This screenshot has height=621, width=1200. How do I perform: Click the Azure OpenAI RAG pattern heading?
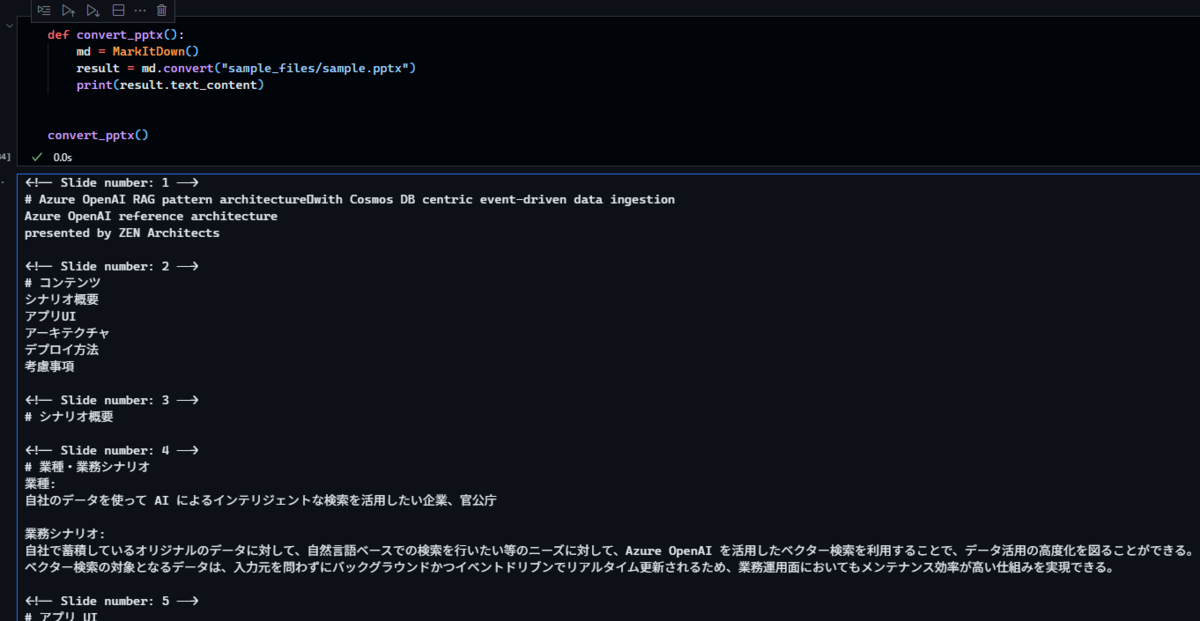pyautogui.click(x=350, y=200)
